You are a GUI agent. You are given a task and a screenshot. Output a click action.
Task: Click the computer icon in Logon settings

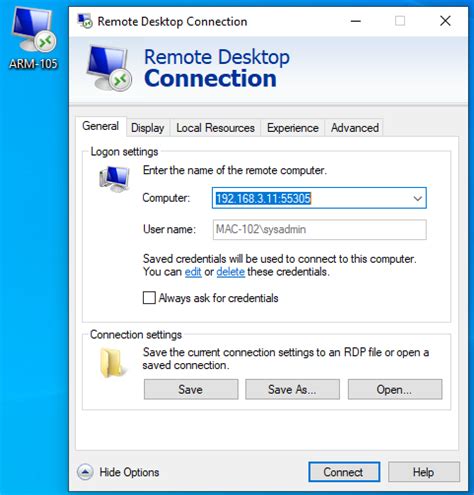[x=114, y=179]
